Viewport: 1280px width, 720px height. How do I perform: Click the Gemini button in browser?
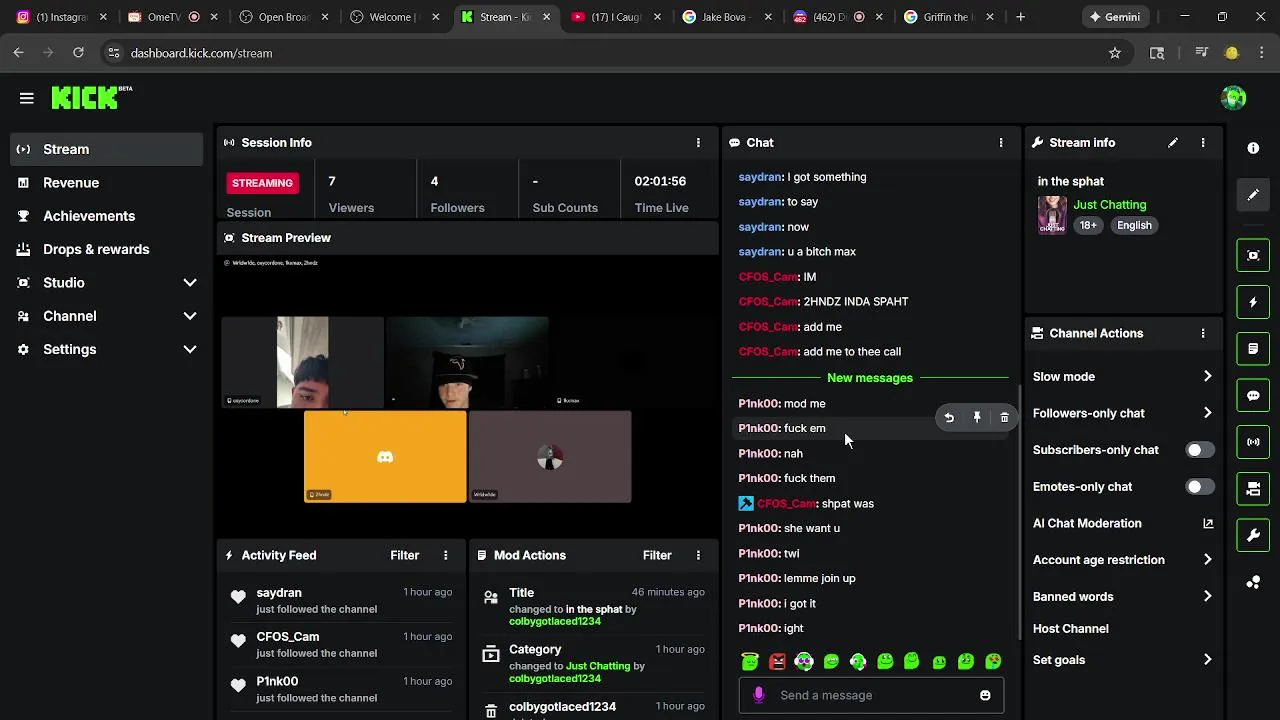point(1115,17)
